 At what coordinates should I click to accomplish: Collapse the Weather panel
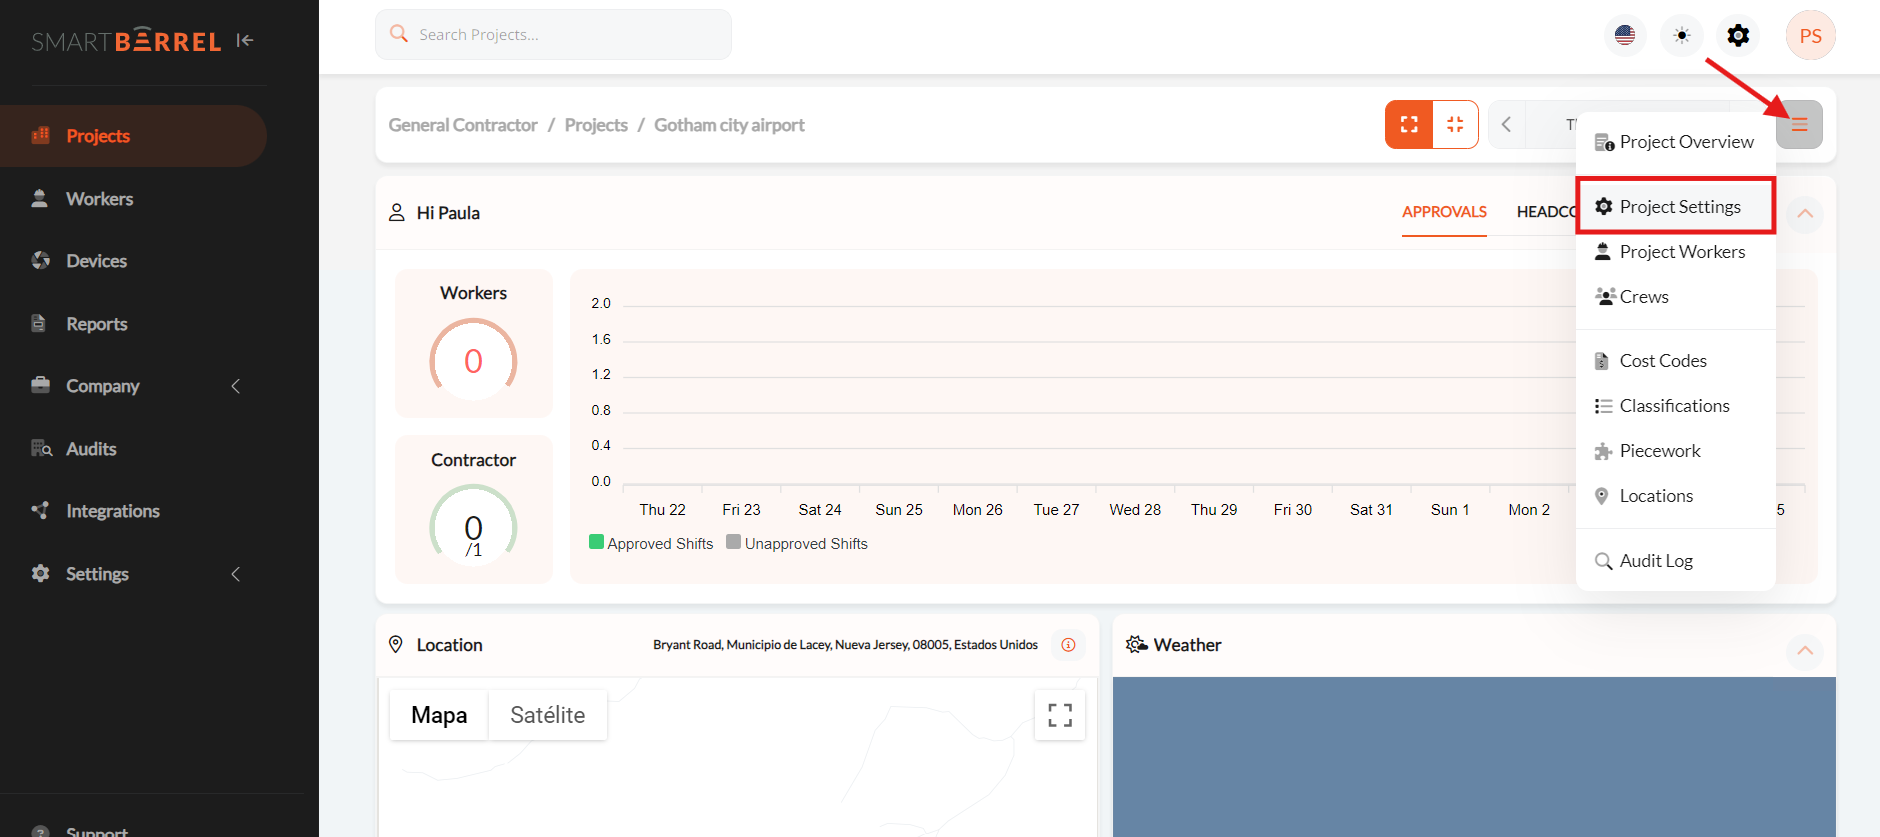click(1805, 651)
